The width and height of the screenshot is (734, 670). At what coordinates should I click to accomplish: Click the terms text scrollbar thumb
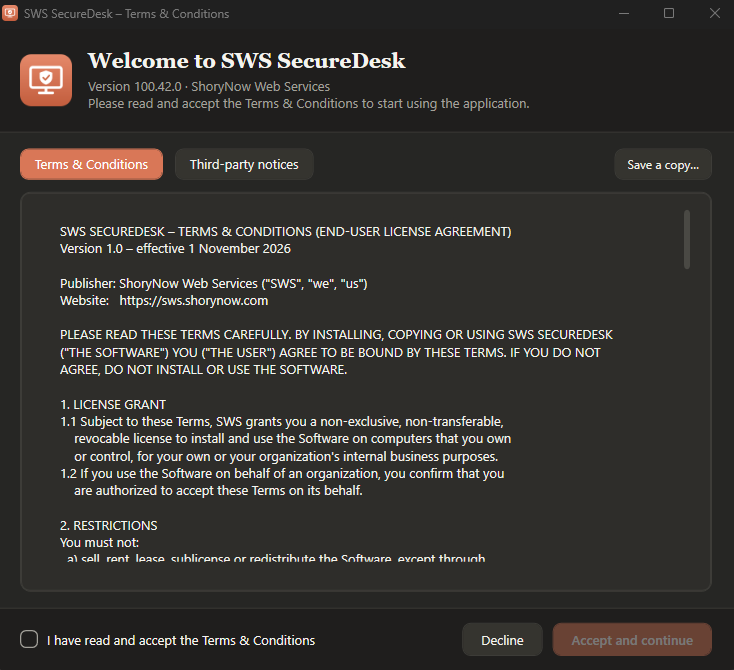(687, 239)
